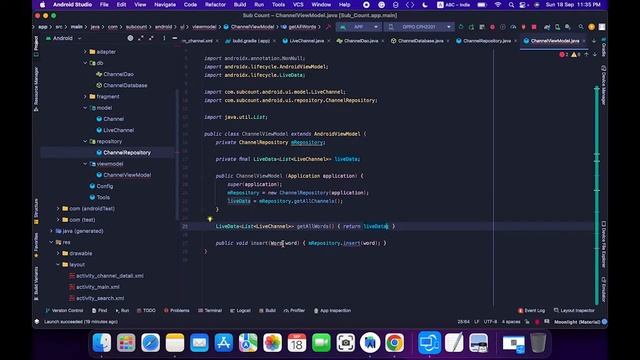This screenshot has width=640, height=360.
Task: Click status bar icon left of Launch succeeded
Action: [37, 322]
